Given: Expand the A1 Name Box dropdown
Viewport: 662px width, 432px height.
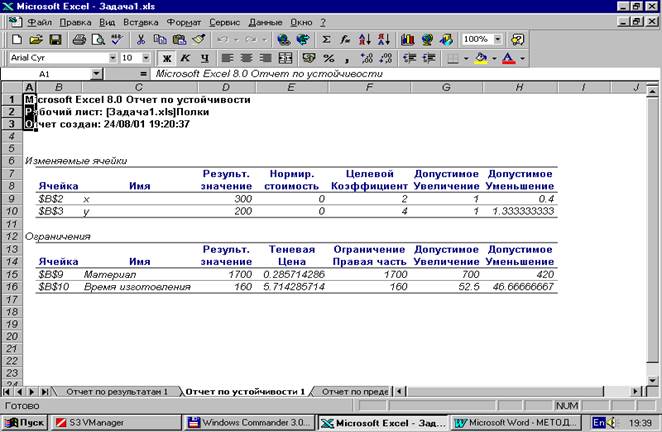Looking at the screenshot, I should 97,74.
